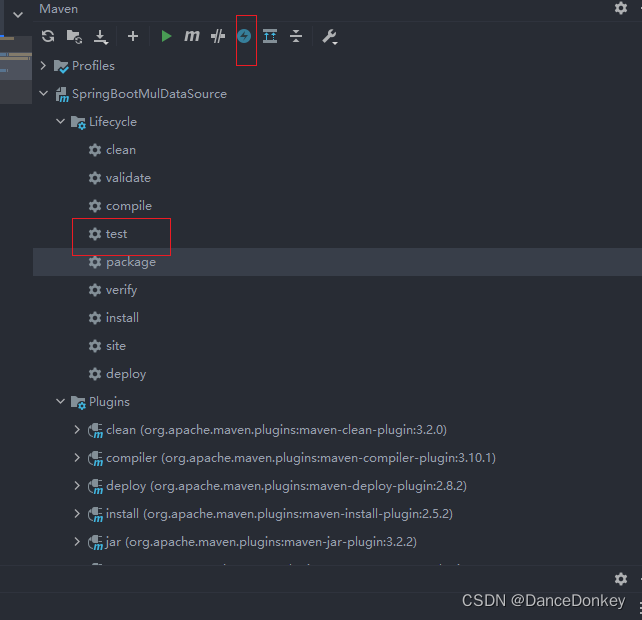Screen dimensions: 642x620
Task: Click collapse chevron left of Maven title
Action: 18,15
